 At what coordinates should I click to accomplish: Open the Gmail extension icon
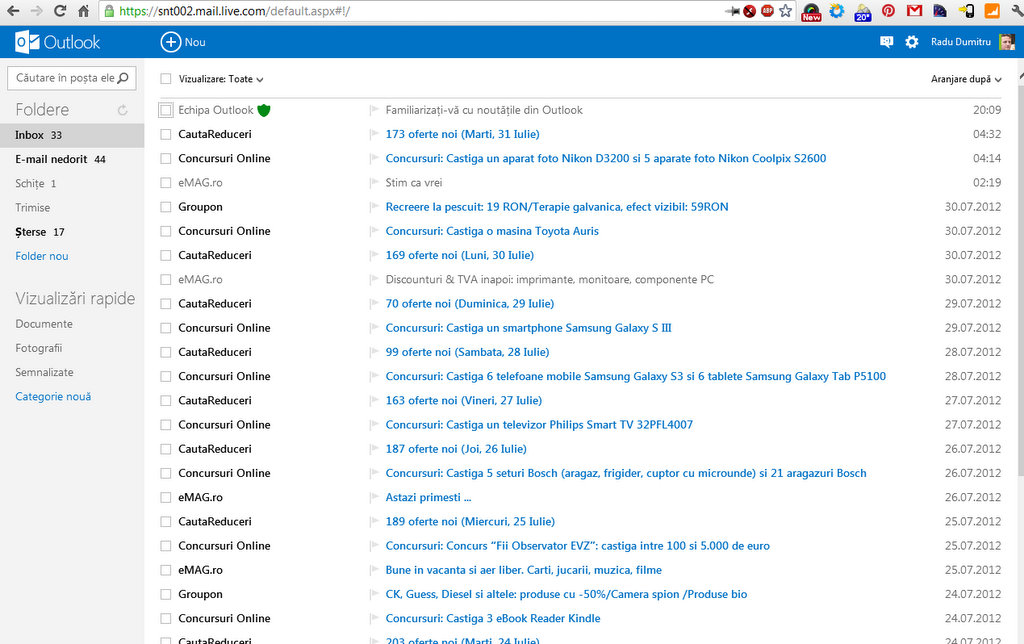(914, 10)
